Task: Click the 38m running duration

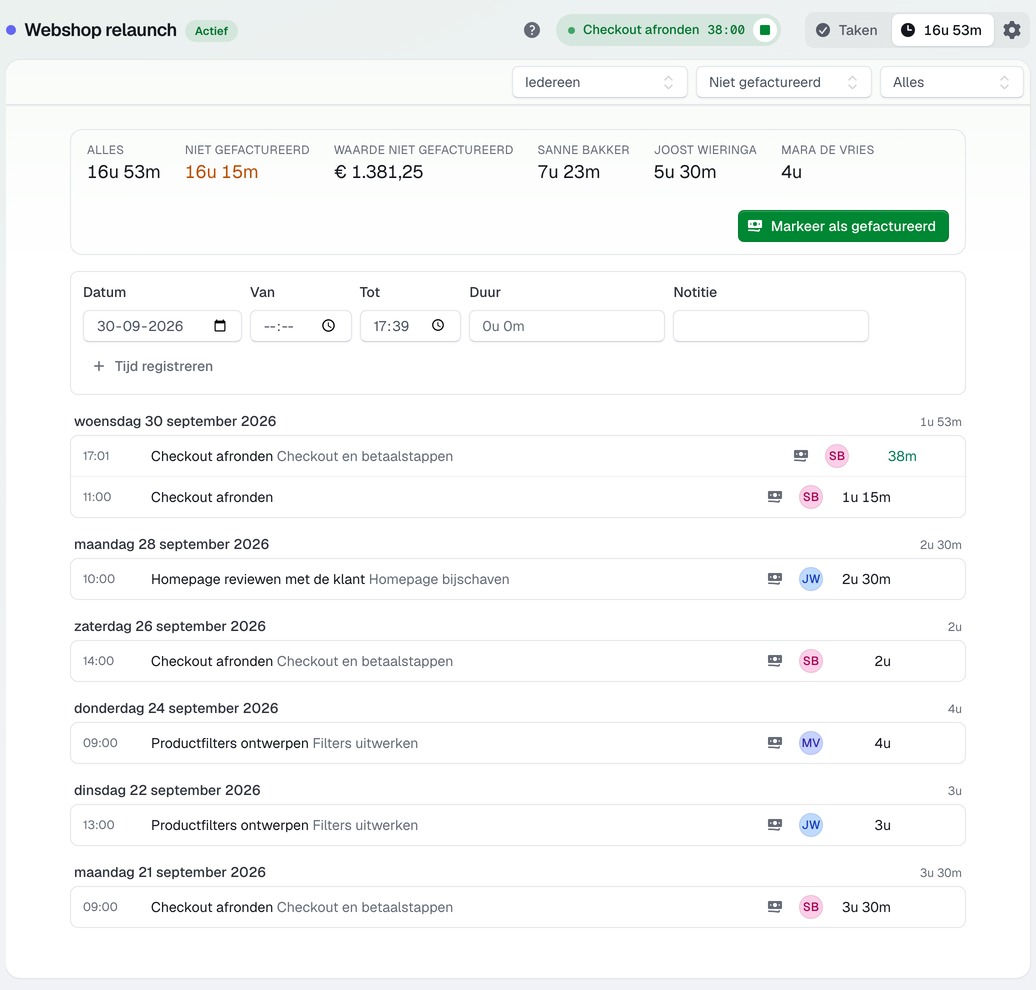Action: (x=902, y=456)
